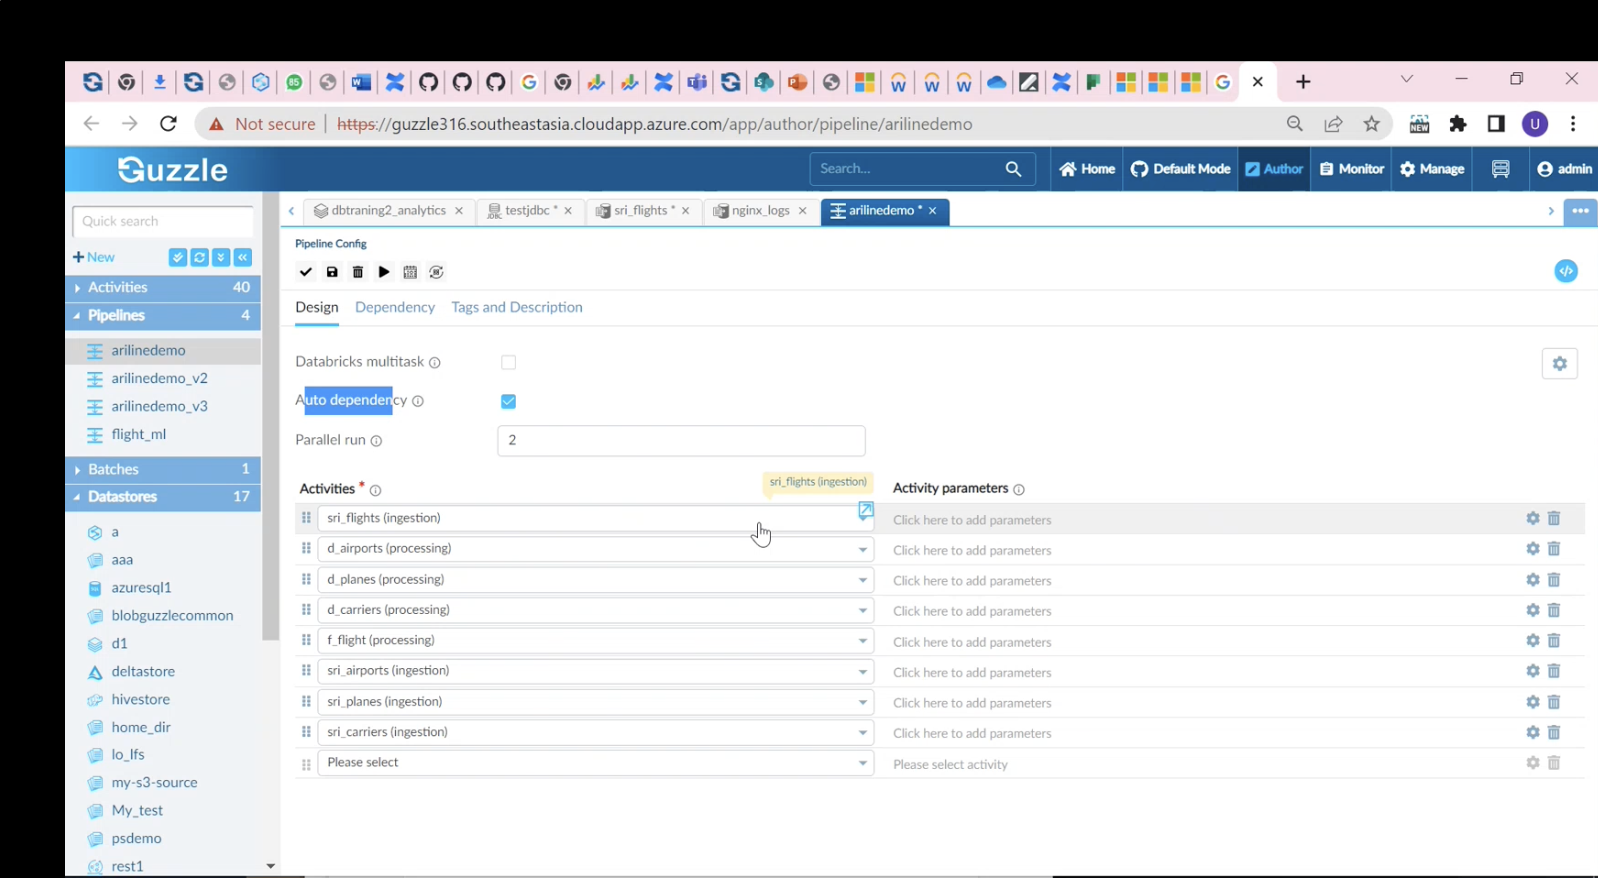The image size is (1598, 878).
Task: Uncheck the Auto dependency checkbox
Action: (x=508, y=401)
